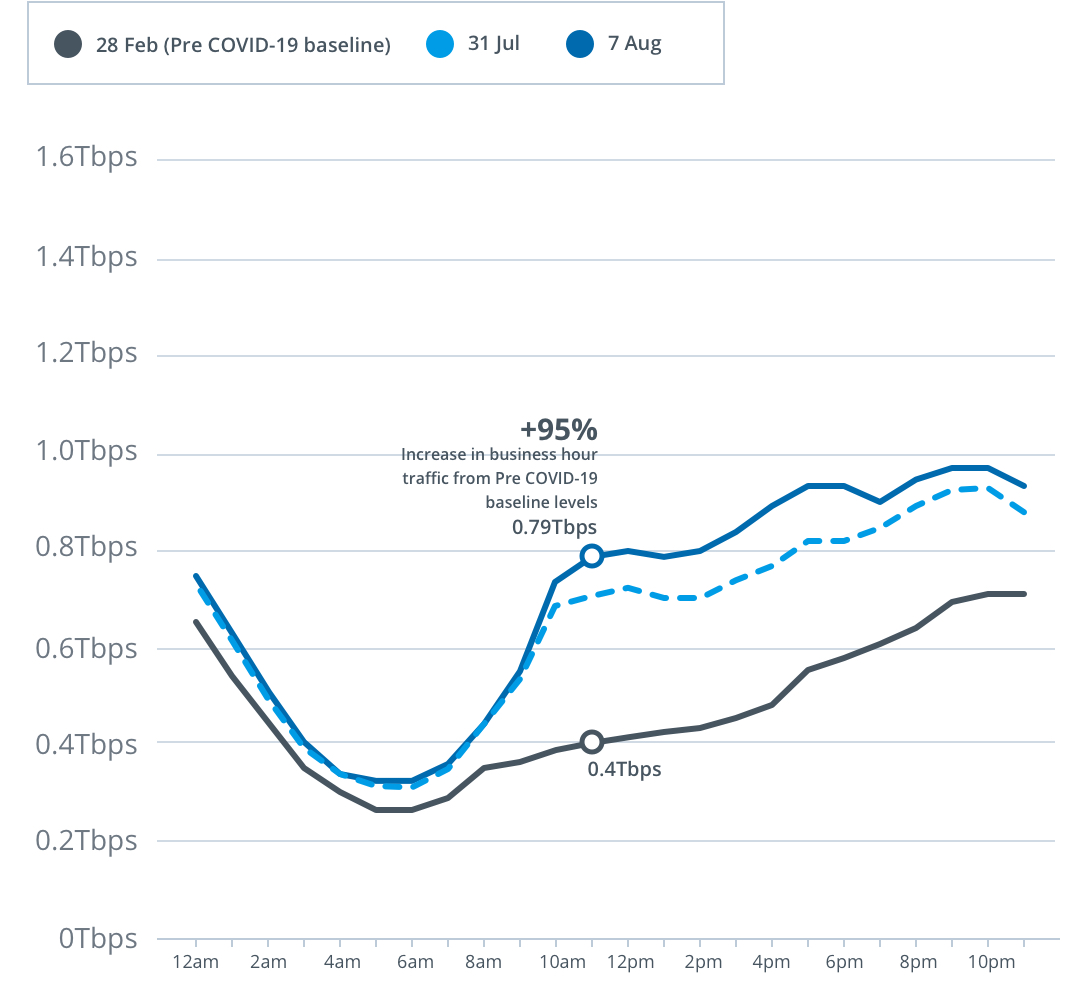Screen dimensions: 1092x1002
Task: Click the 4pm x-axis label
Action: (x=772, y=963)
